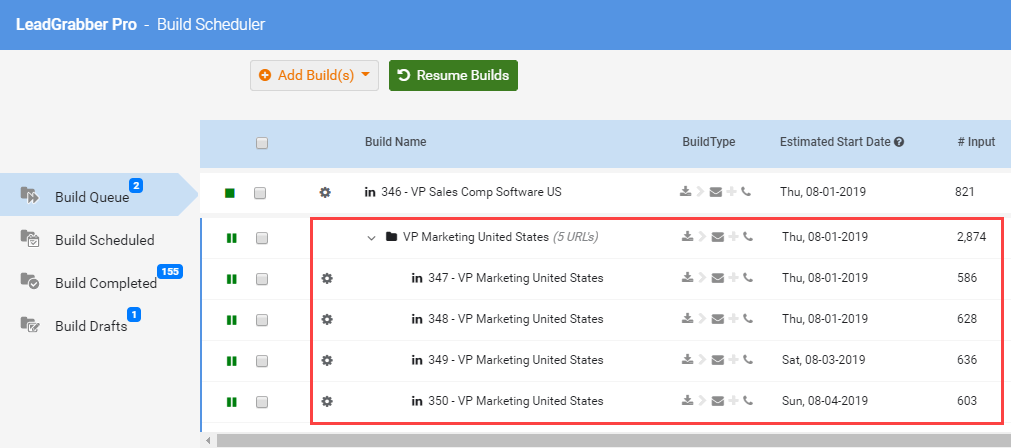This screenshot has height=448, width=1011.
Task: Click input count 2,874
Action: pyautogui.click(x=972, y=237)
